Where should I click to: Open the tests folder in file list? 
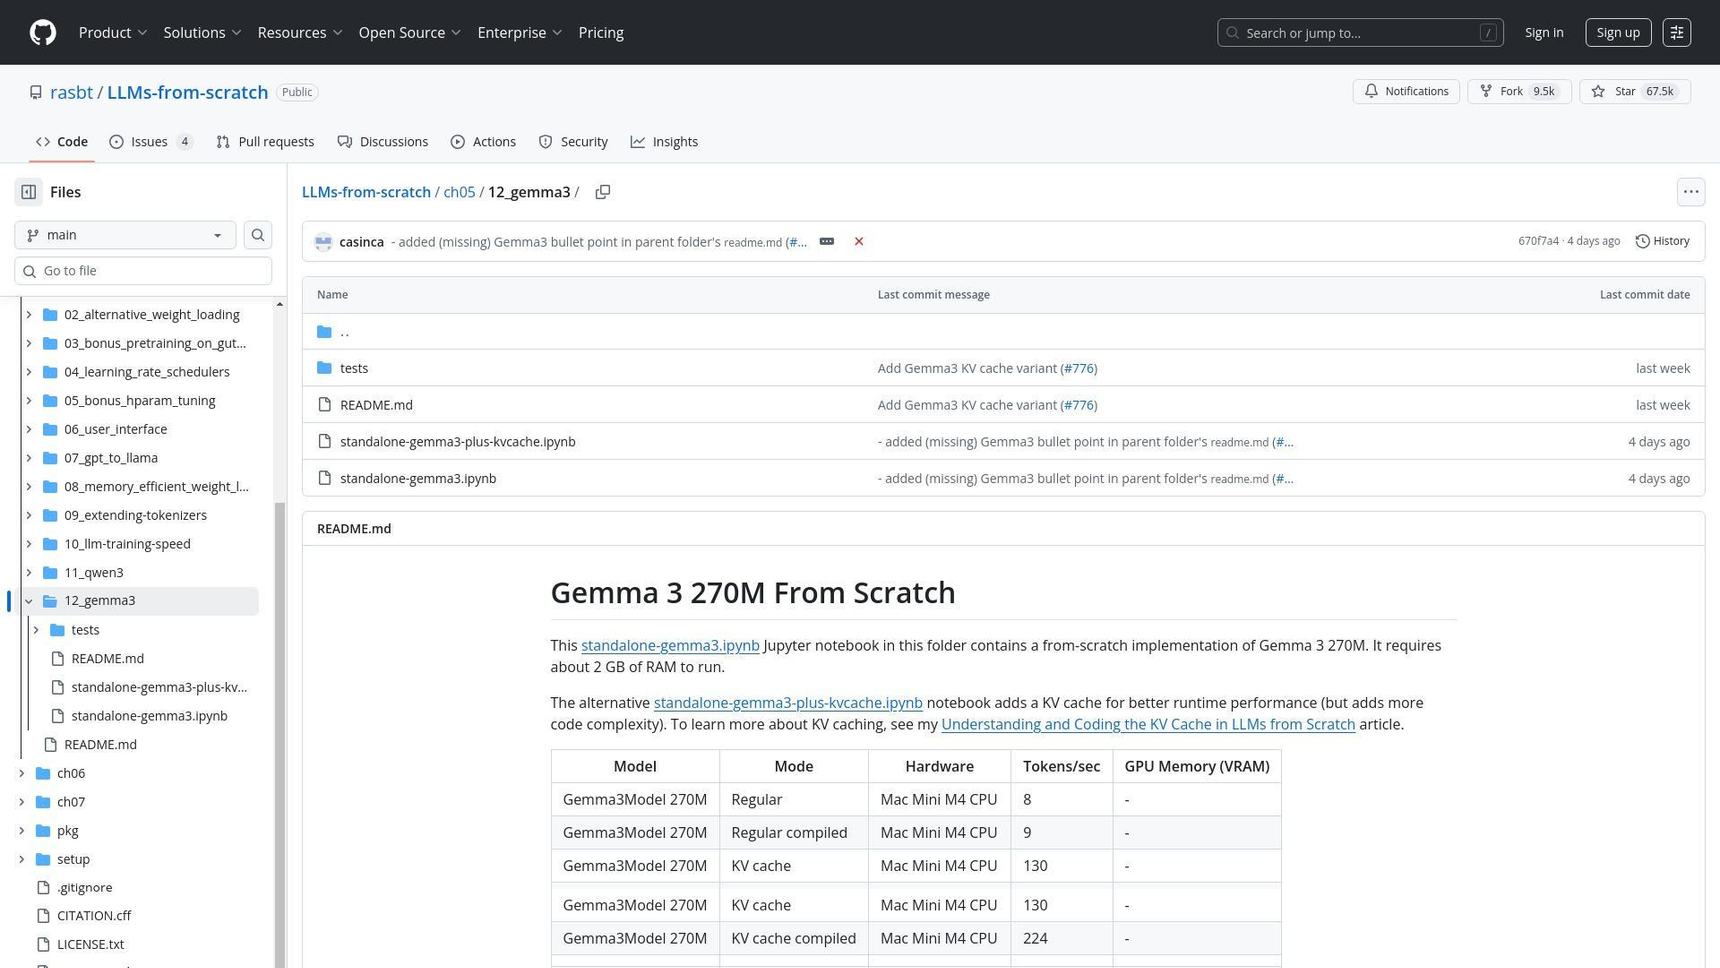pos(354,368)
